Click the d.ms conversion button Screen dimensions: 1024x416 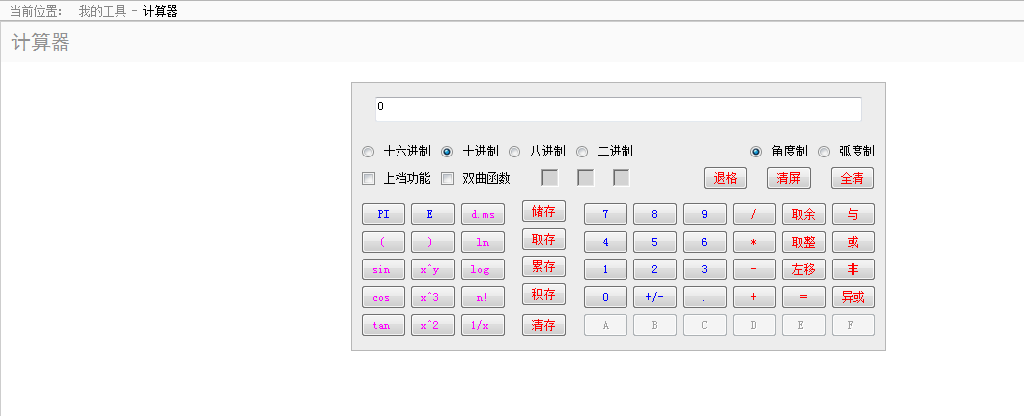tap(483, 214)
